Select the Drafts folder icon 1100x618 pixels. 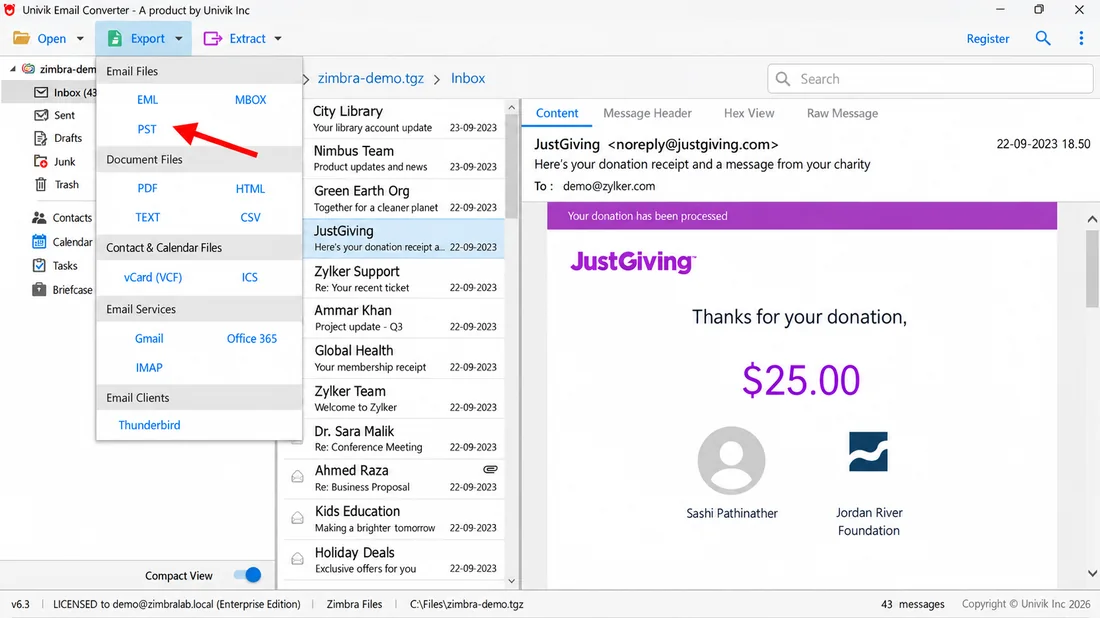point(41,138)
